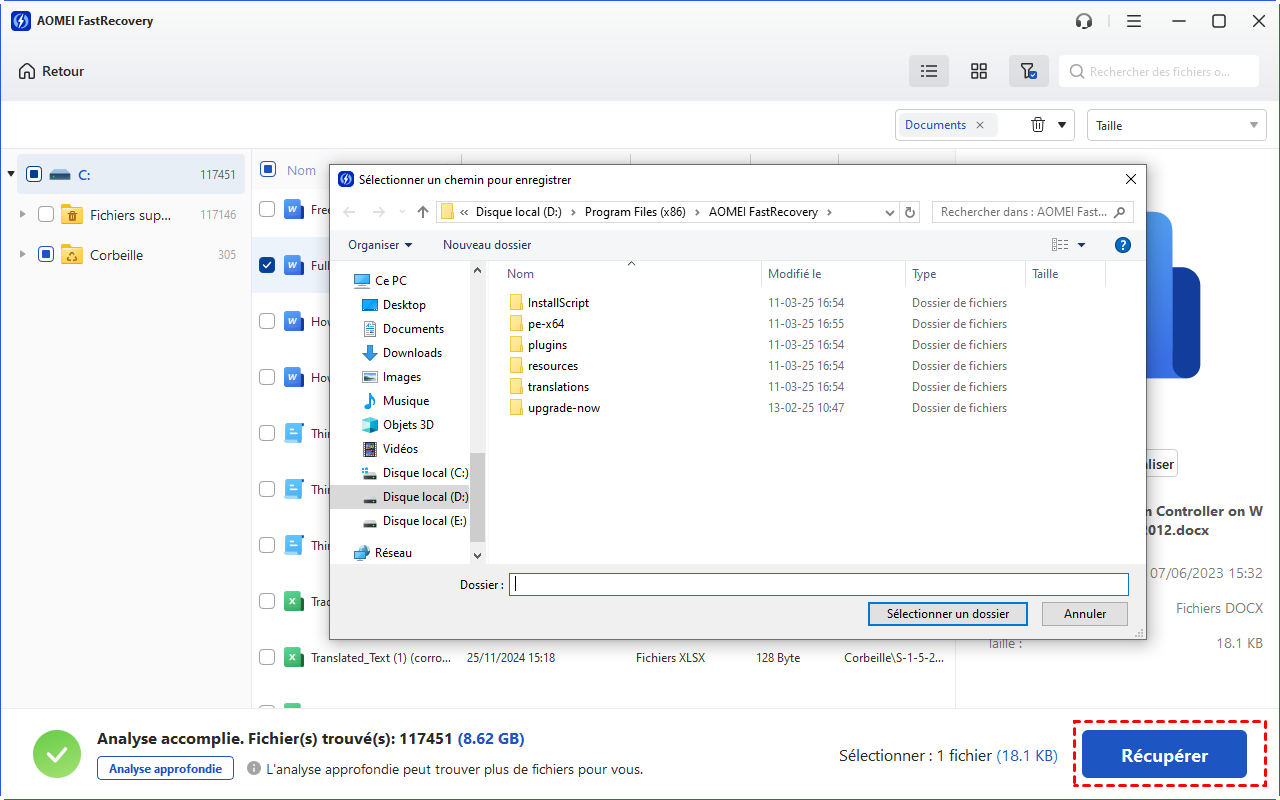
Task: Switch to list view icon
Action: pos(929,71)
